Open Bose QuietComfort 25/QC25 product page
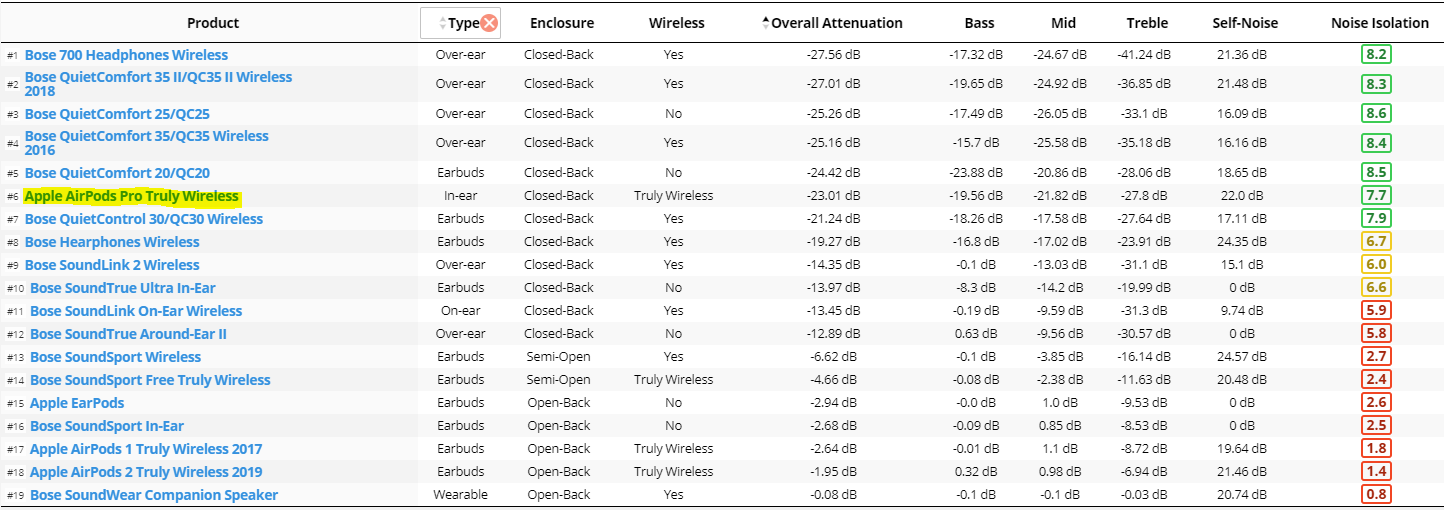The height and width of the screenshot is (510, 1444). point(117,114)
